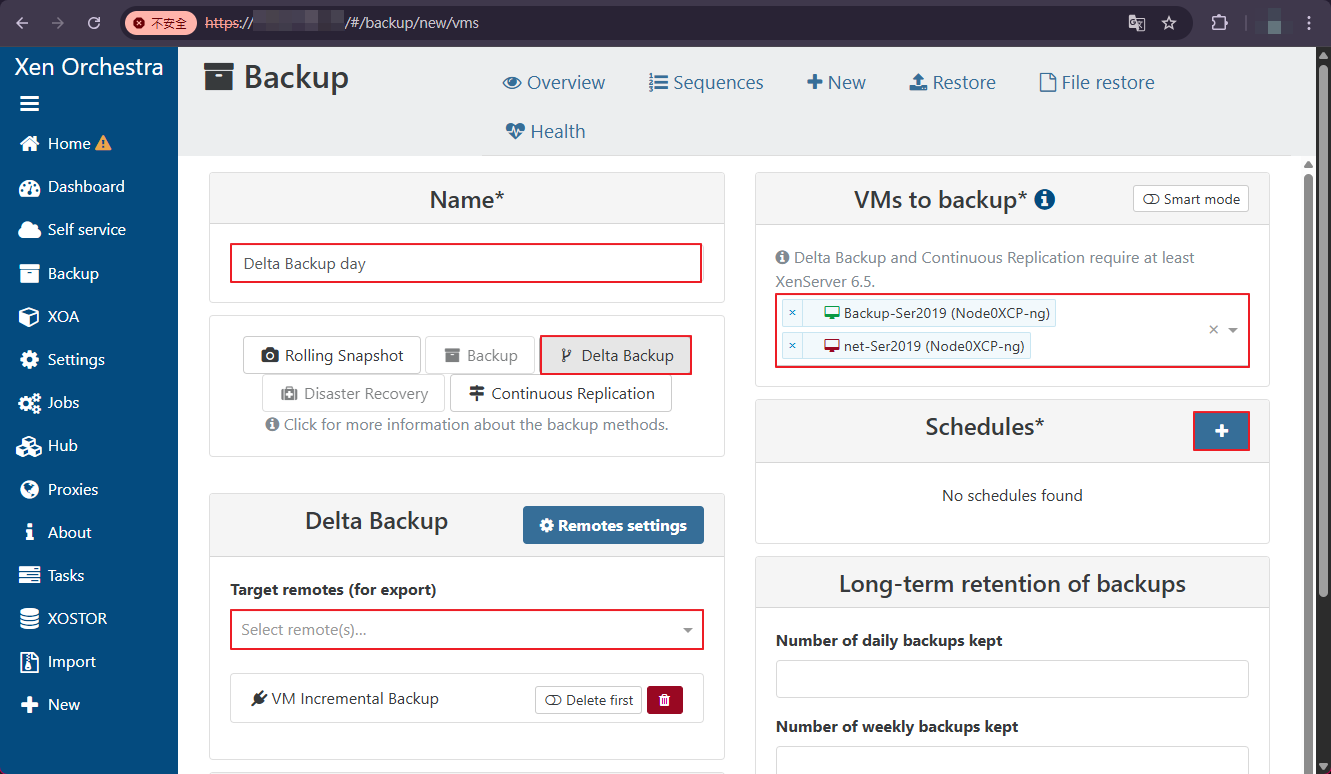
Task: Expand the VMs to backup dropdown arrow
Action: 1233,330
